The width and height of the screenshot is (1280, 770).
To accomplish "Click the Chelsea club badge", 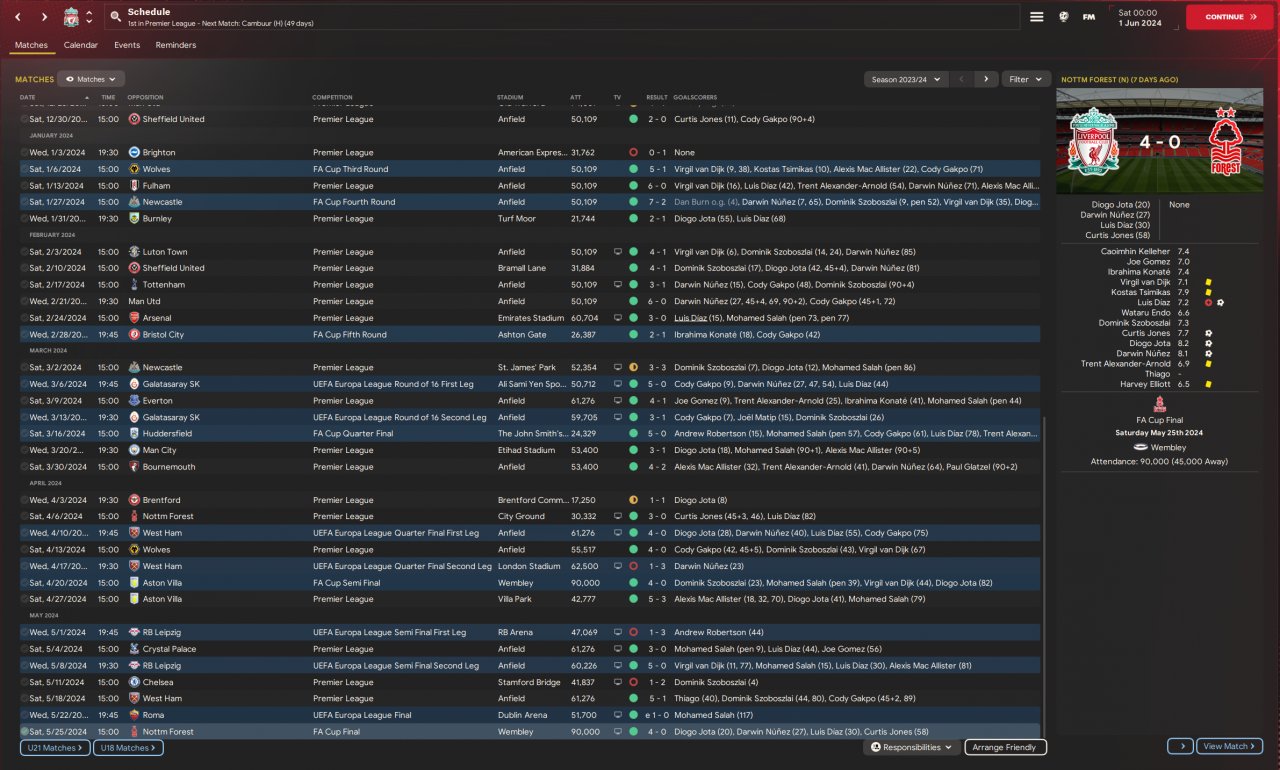I will (x=134, y=682).
